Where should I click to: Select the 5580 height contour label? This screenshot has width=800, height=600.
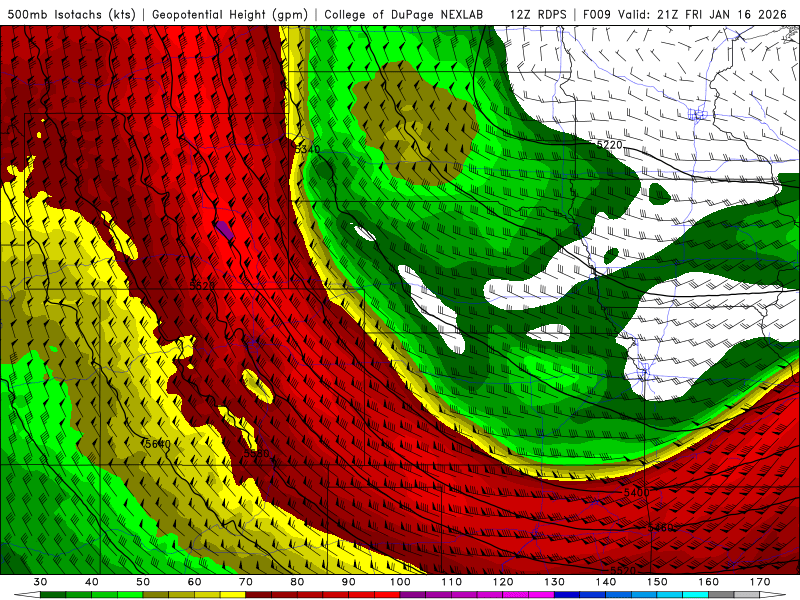(x=257, y=454)
